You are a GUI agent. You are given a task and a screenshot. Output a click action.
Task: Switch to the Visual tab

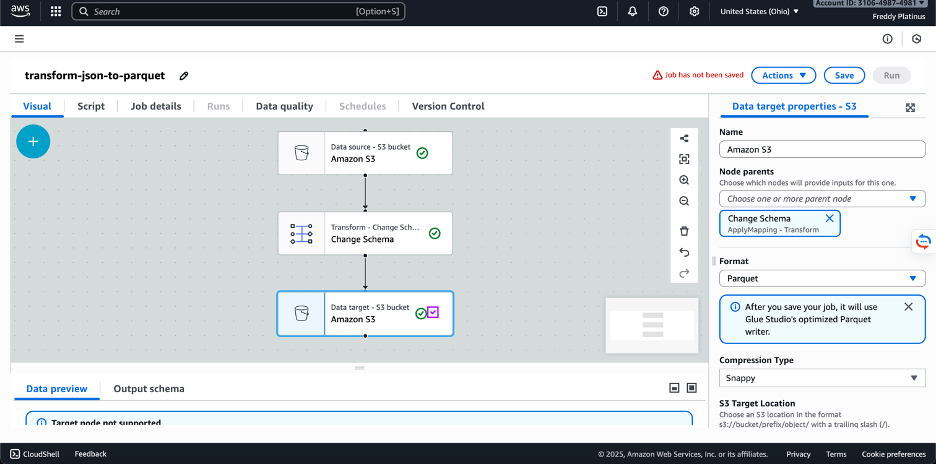click(x=37, y=106)
